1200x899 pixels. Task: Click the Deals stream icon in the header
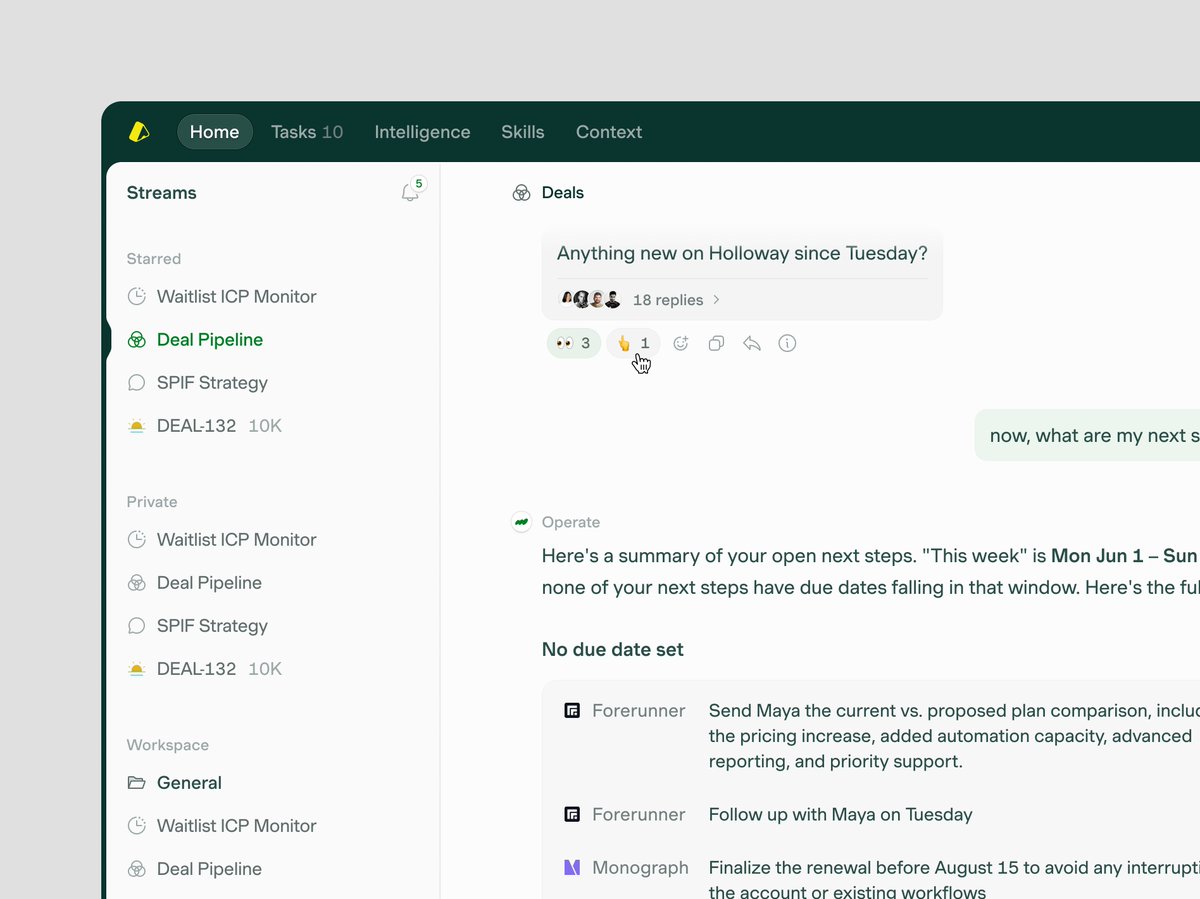coord(521,193)
